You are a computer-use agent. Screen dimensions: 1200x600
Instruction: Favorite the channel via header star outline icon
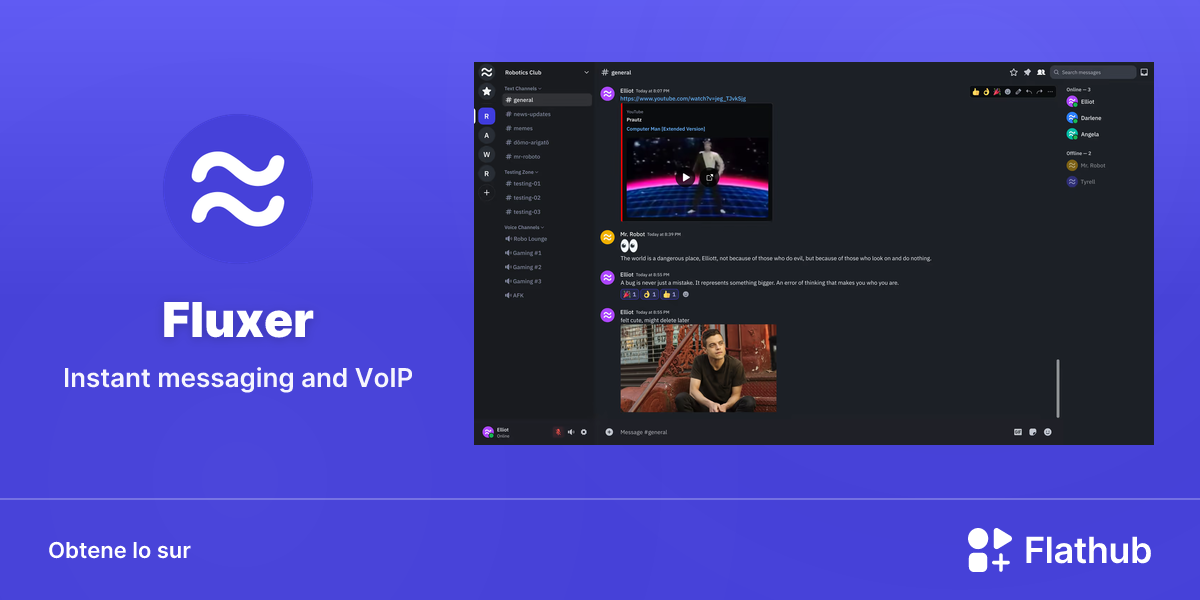tap(1013, 72)
